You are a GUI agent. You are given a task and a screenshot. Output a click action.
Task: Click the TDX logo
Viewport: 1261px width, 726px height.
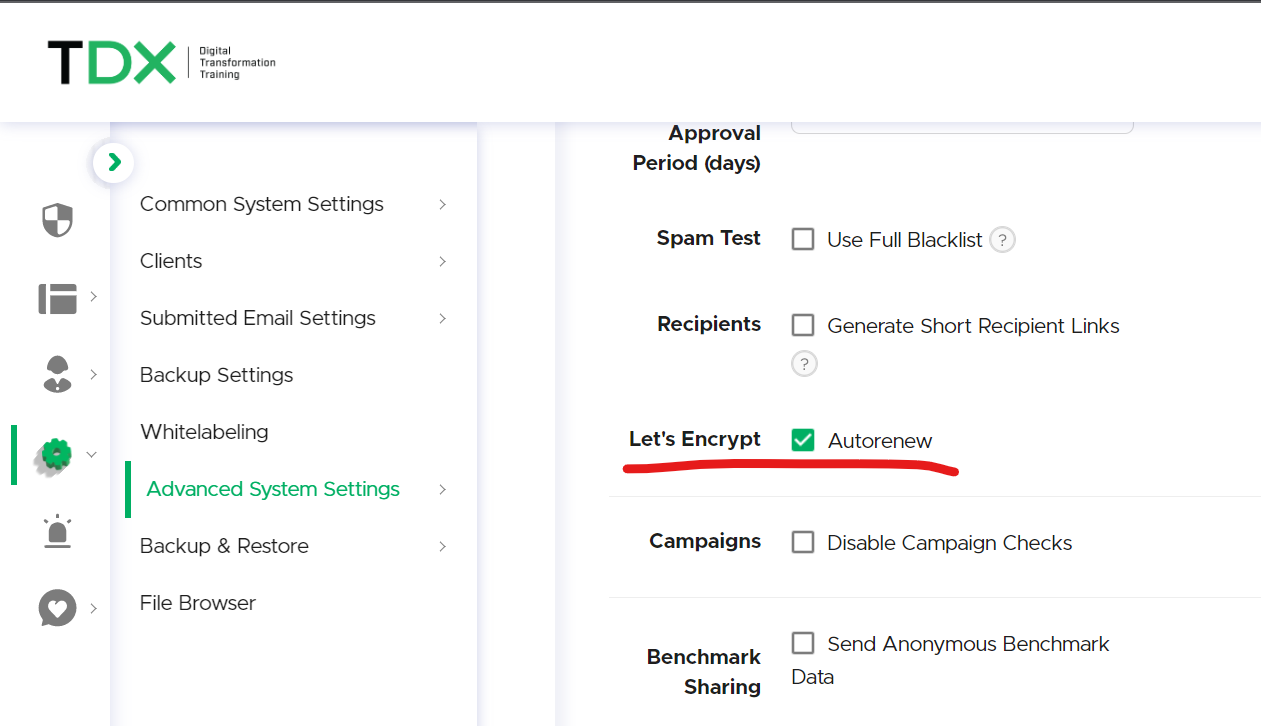161,63
